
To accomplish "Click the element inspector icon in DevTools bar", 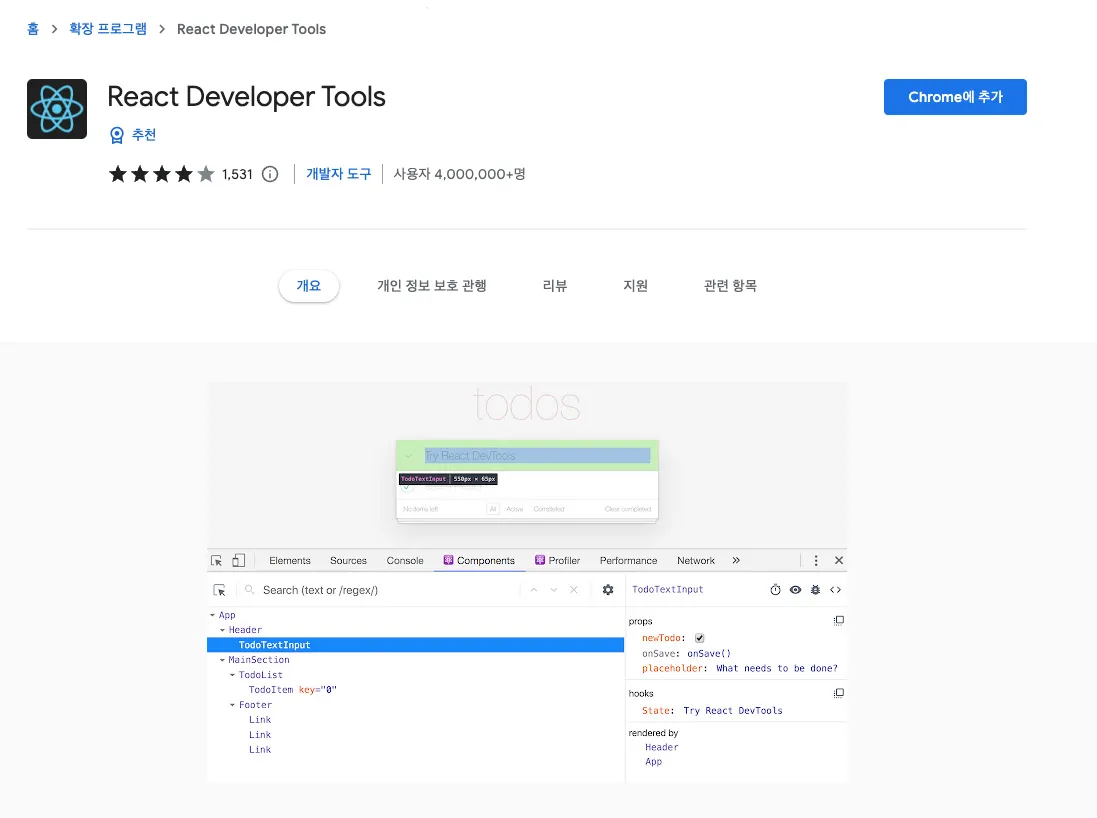I will (216, 560).
